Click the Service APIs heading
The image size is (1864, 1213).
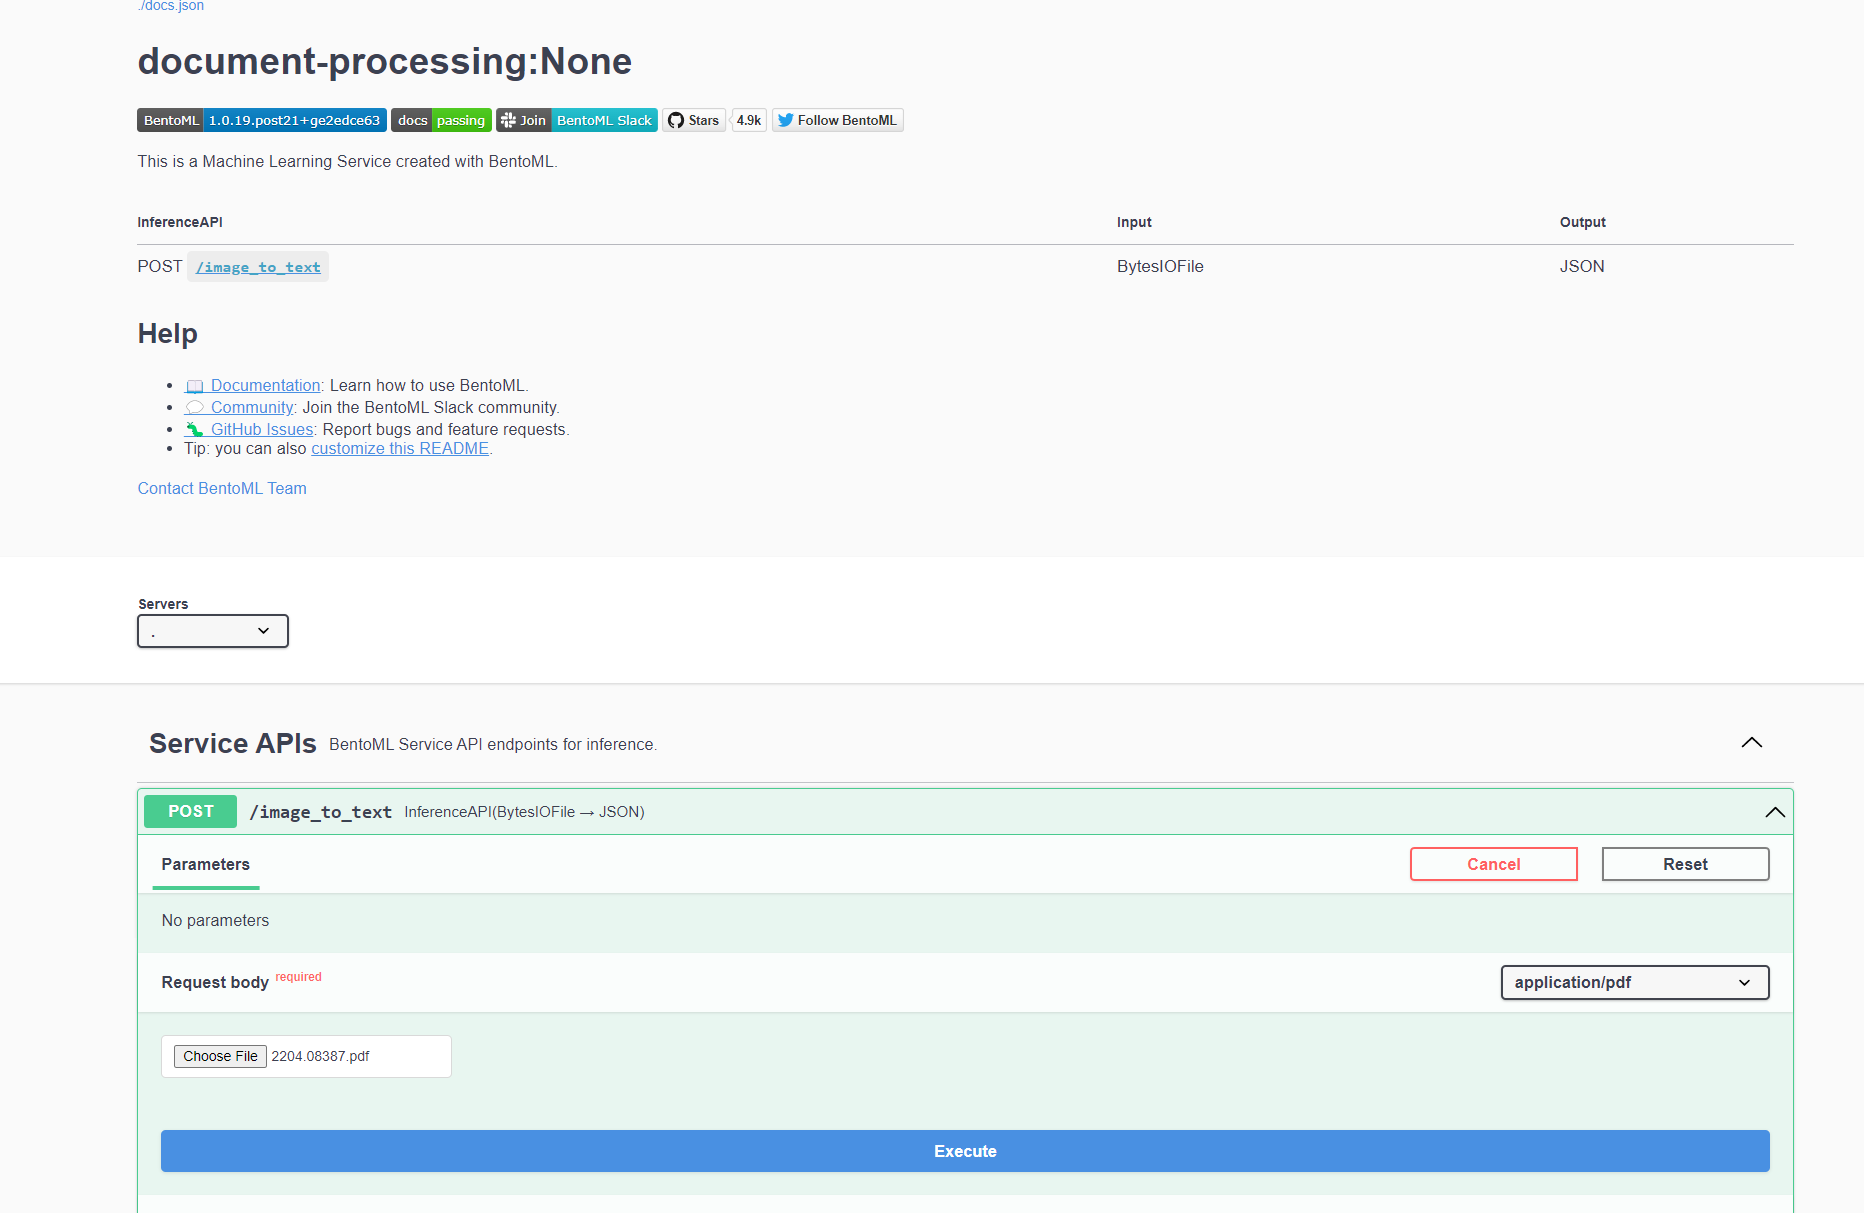point(233,743)
